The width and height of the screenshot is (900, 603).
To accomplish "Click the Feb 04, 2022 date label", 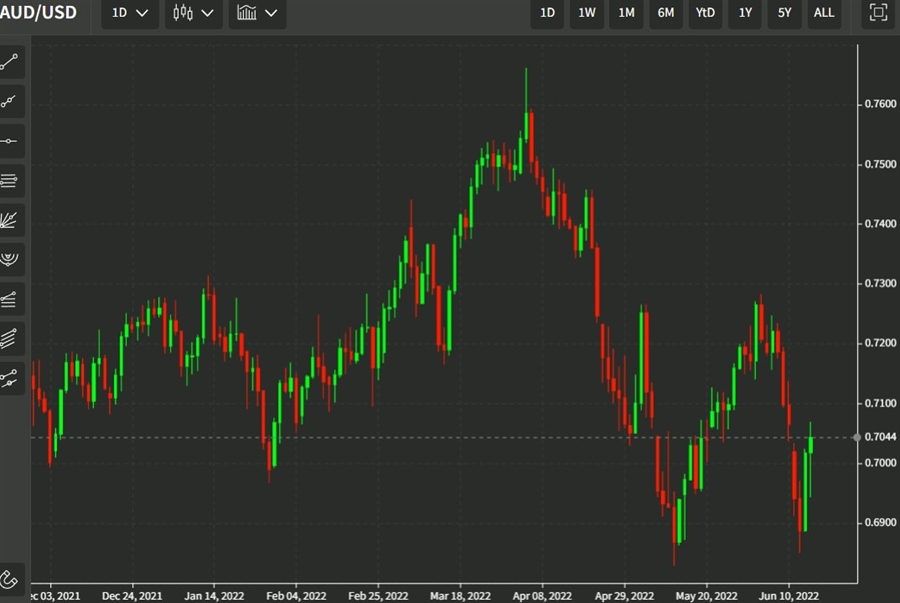I will 296,596.
